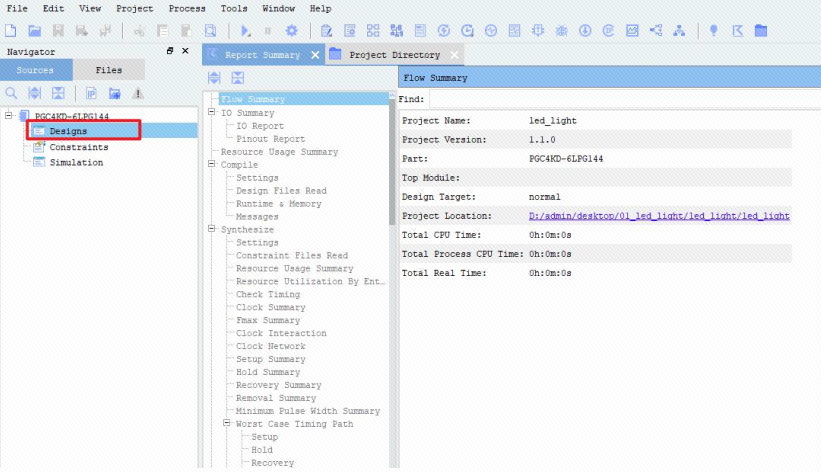Click expand-all icon above report tree
The width and height of the screenshot is (821, 473).
click(214, 78)
